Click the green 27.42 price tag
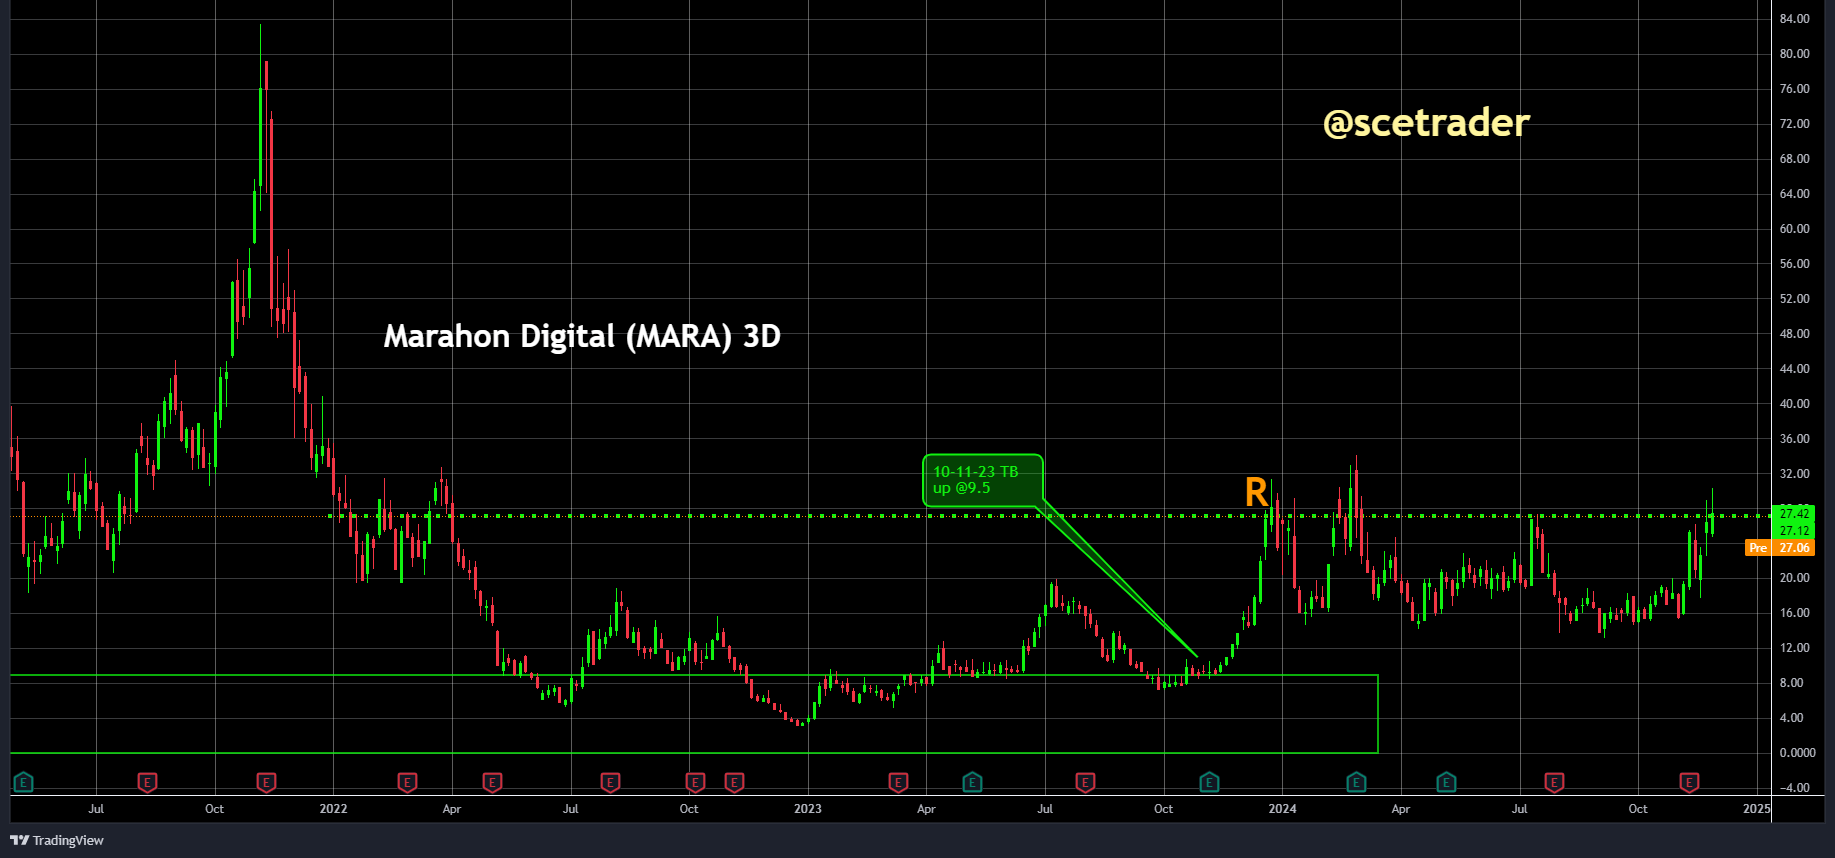 click(1794, 514)
